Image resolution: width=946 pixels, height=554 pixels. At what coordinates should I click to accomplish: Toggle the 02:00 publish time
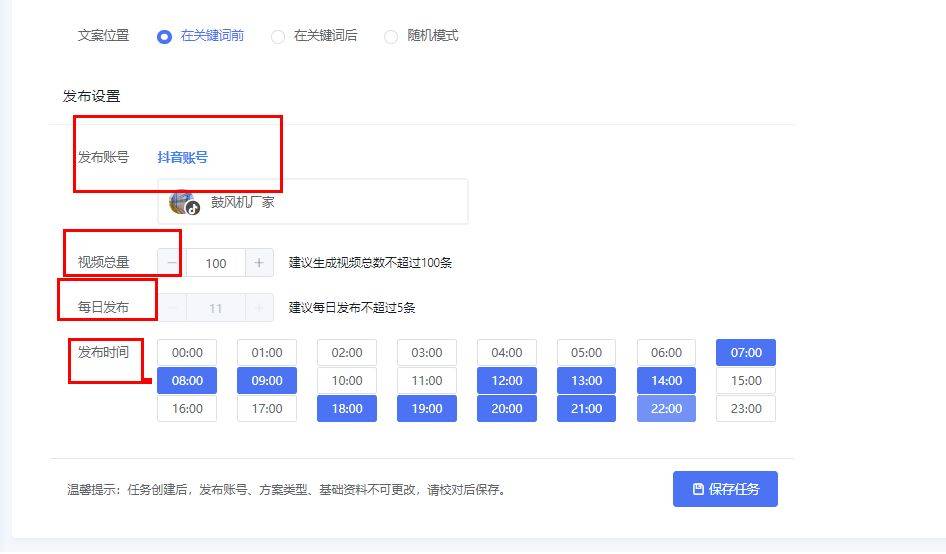click(347, 352)
